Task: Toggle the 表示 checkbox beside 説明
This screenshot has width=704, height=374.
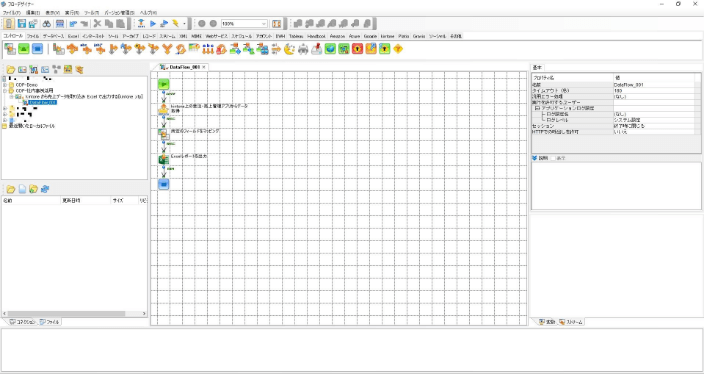Action: pyautogui.click(x=554, y=158)
